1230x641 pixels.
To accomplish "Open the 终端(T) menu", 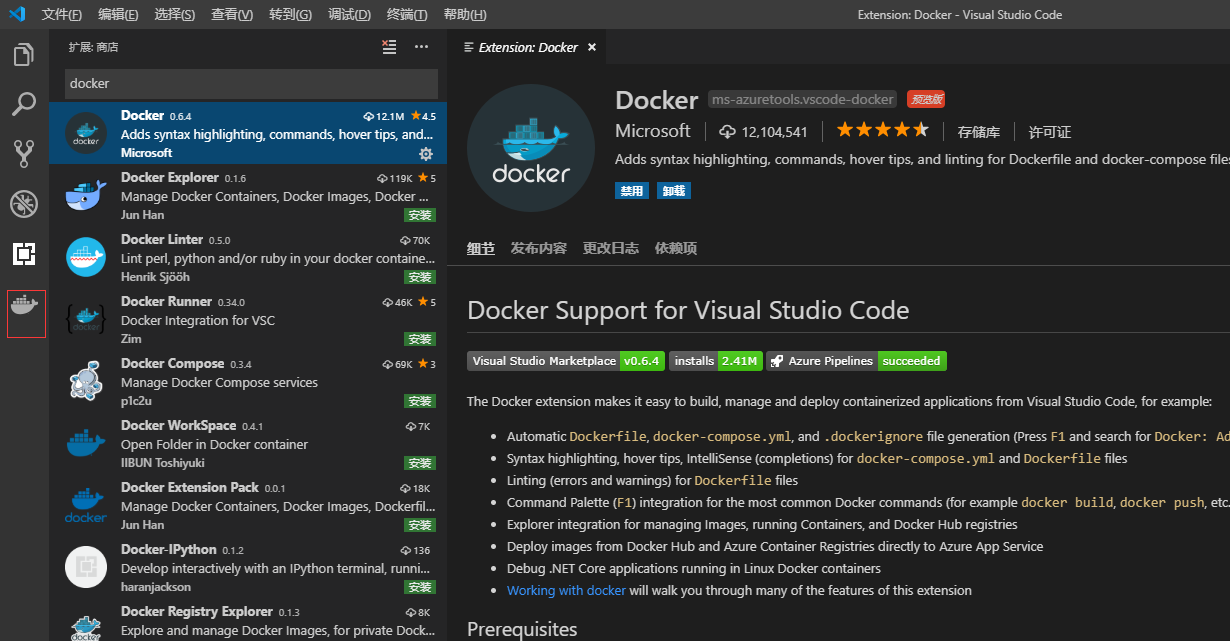I will pyautogui.click(x=407, y=14).
